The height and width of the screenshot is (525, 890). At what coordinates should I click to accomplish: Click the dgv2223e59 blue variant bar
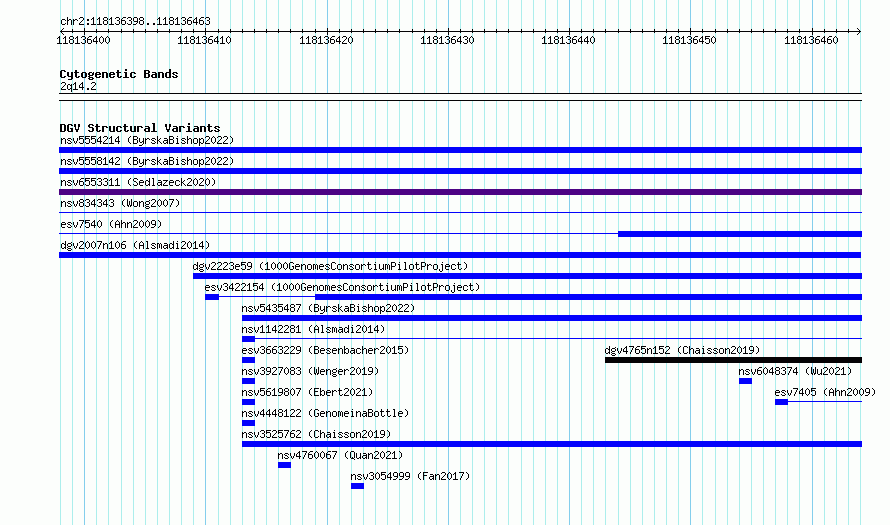527,276
